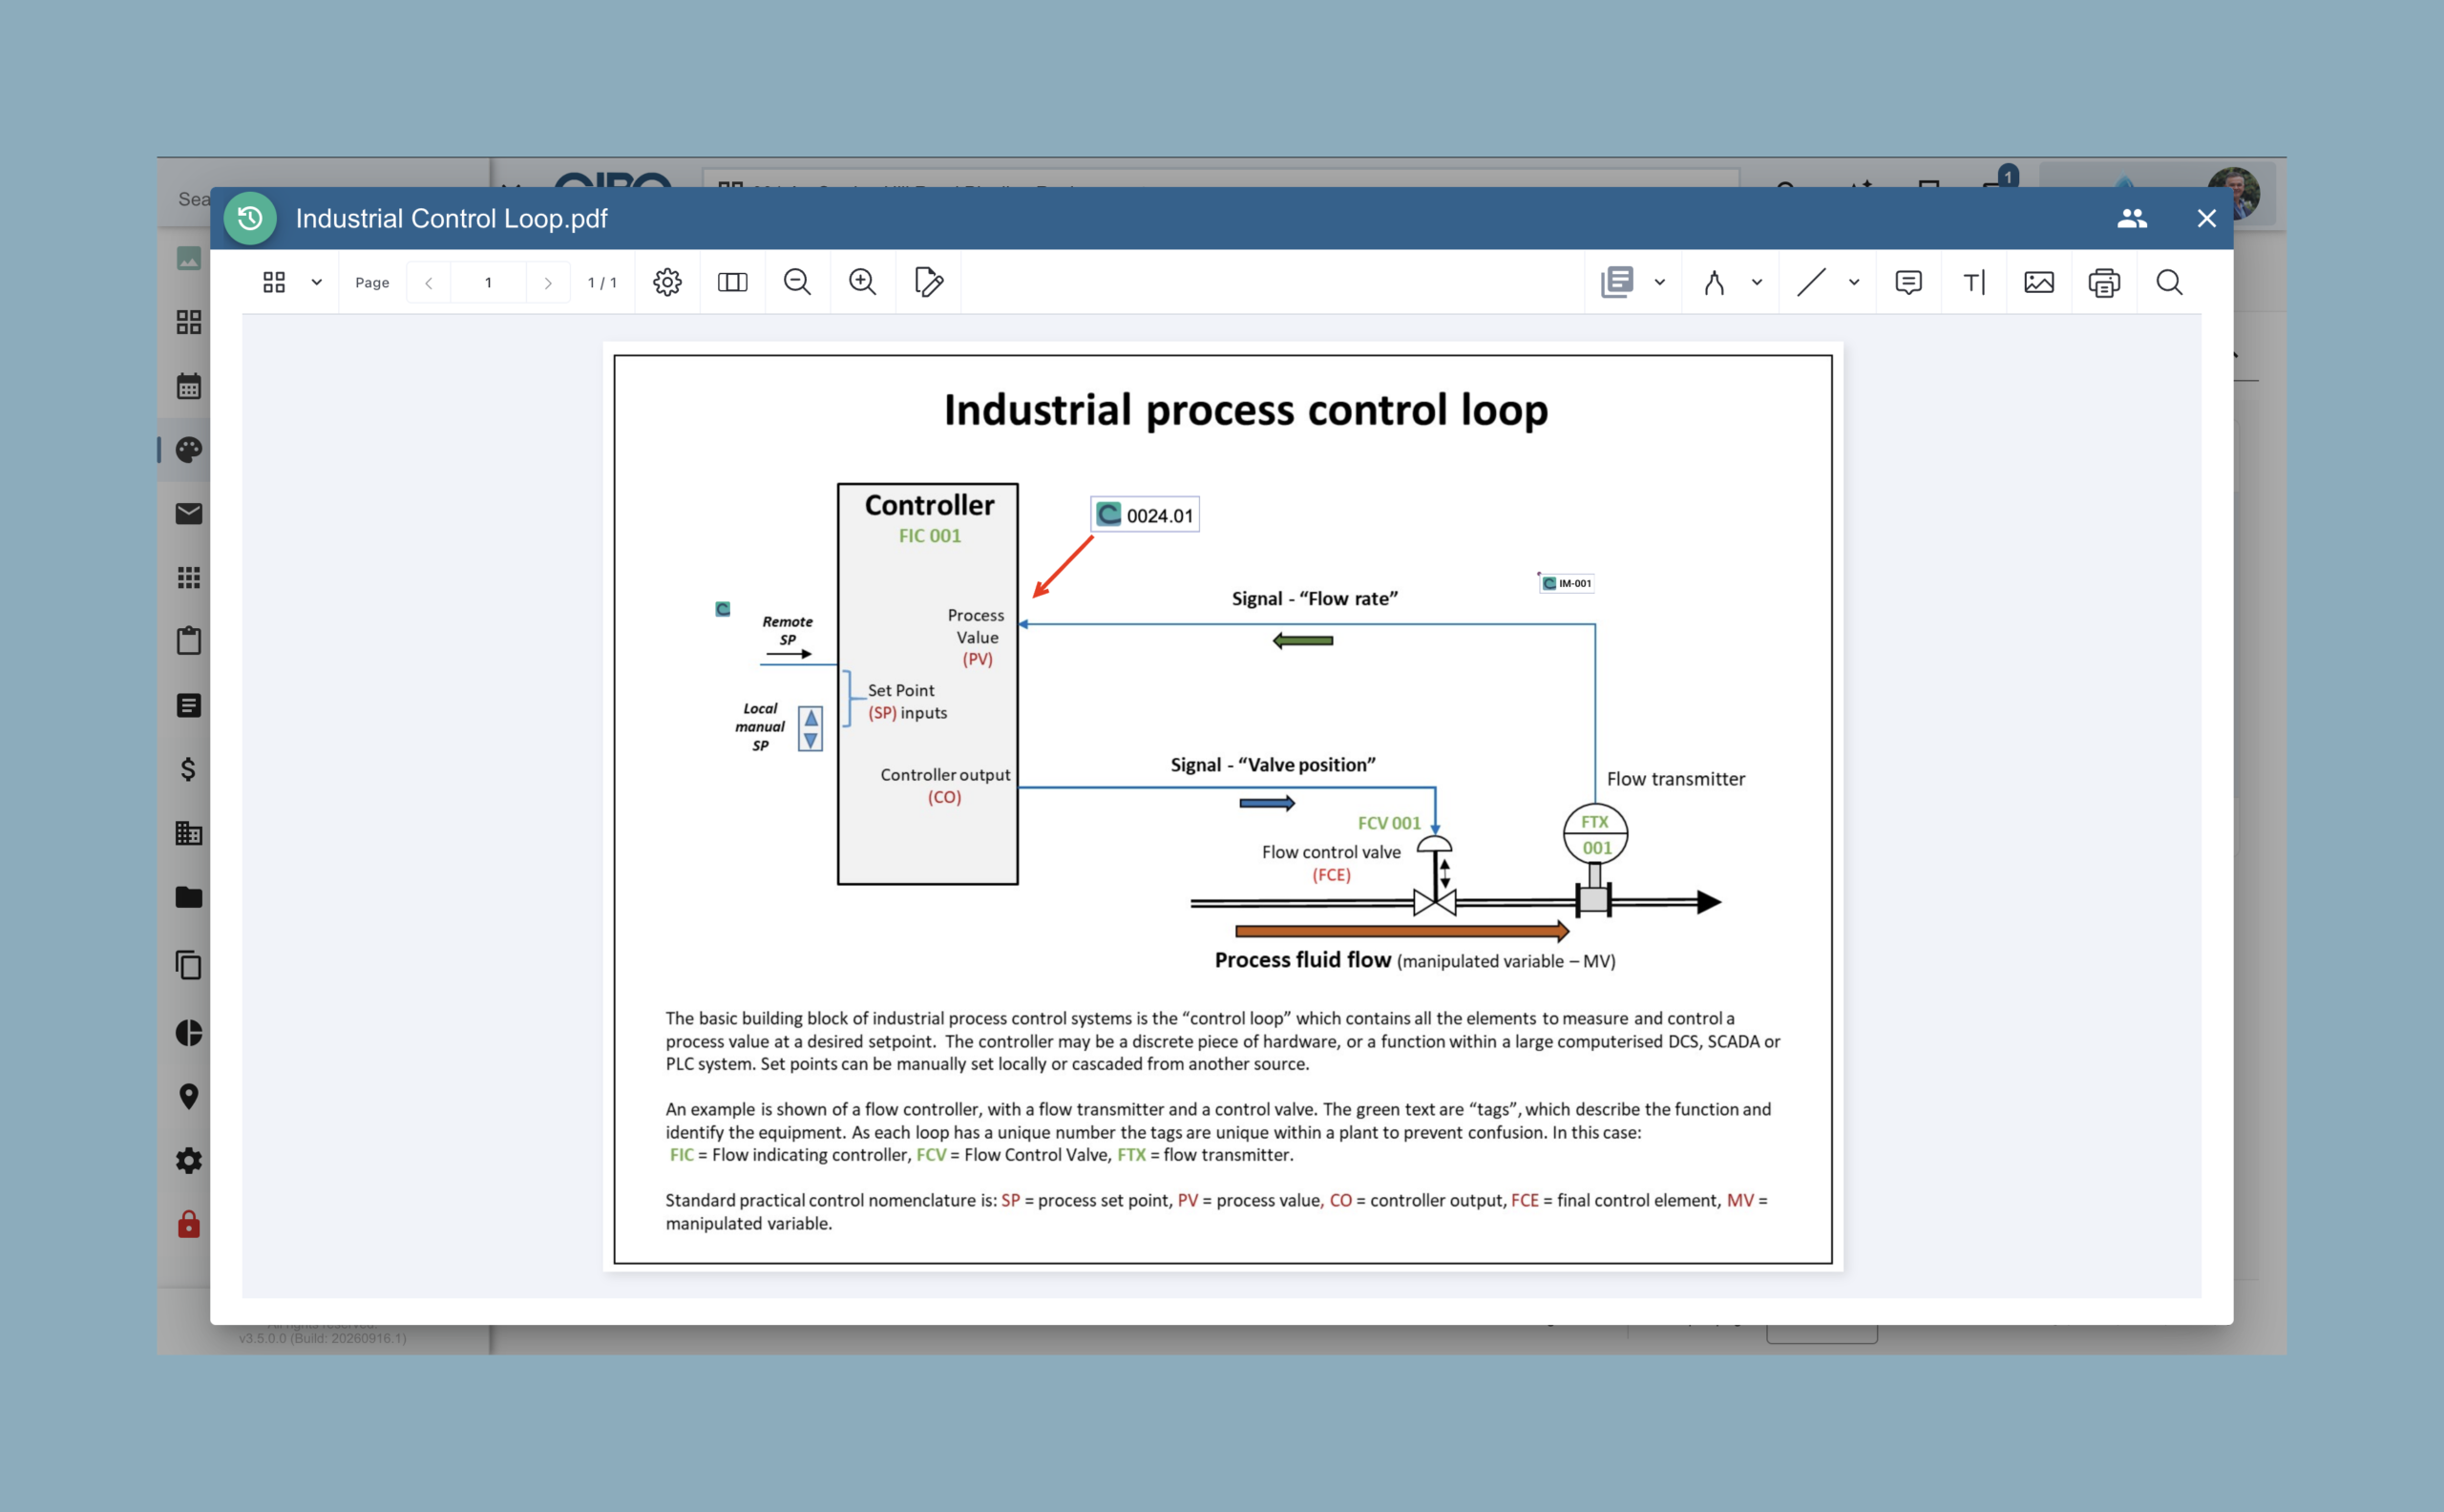
Task: Select the measure compass tool
Action: point(1714,283)
